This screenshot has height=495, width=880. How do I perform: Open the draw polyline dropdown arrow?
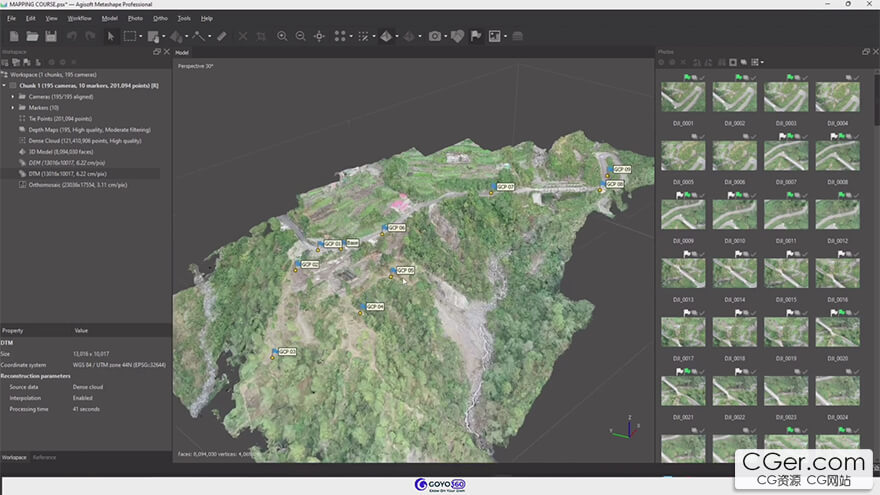pos(209,36)
